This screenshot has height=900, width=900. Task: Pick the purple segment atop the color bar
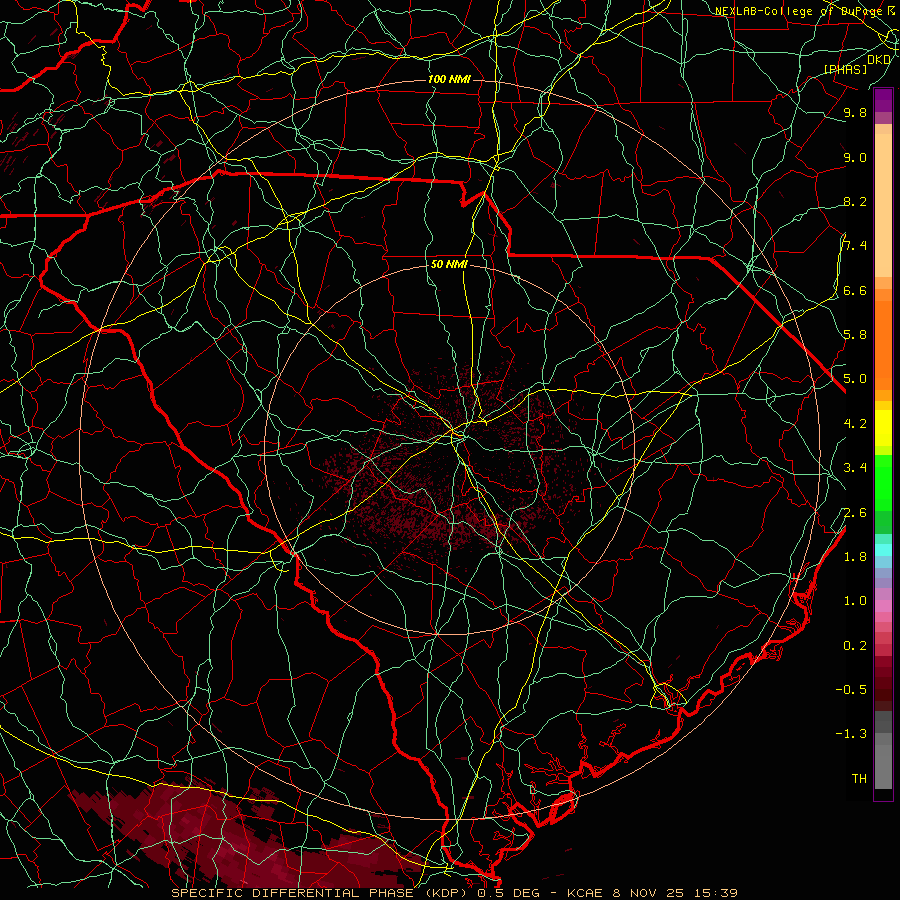[883, 100]
